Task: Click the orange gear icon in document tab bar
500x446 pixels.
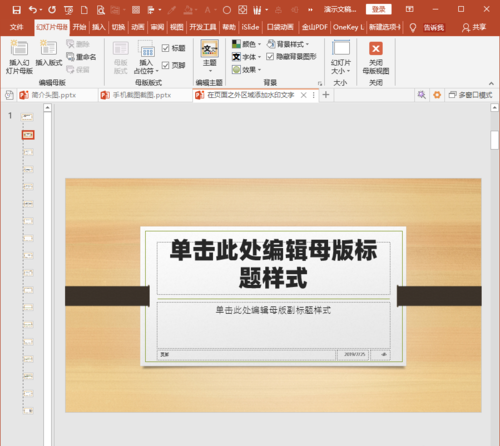Action: point(437,95)
